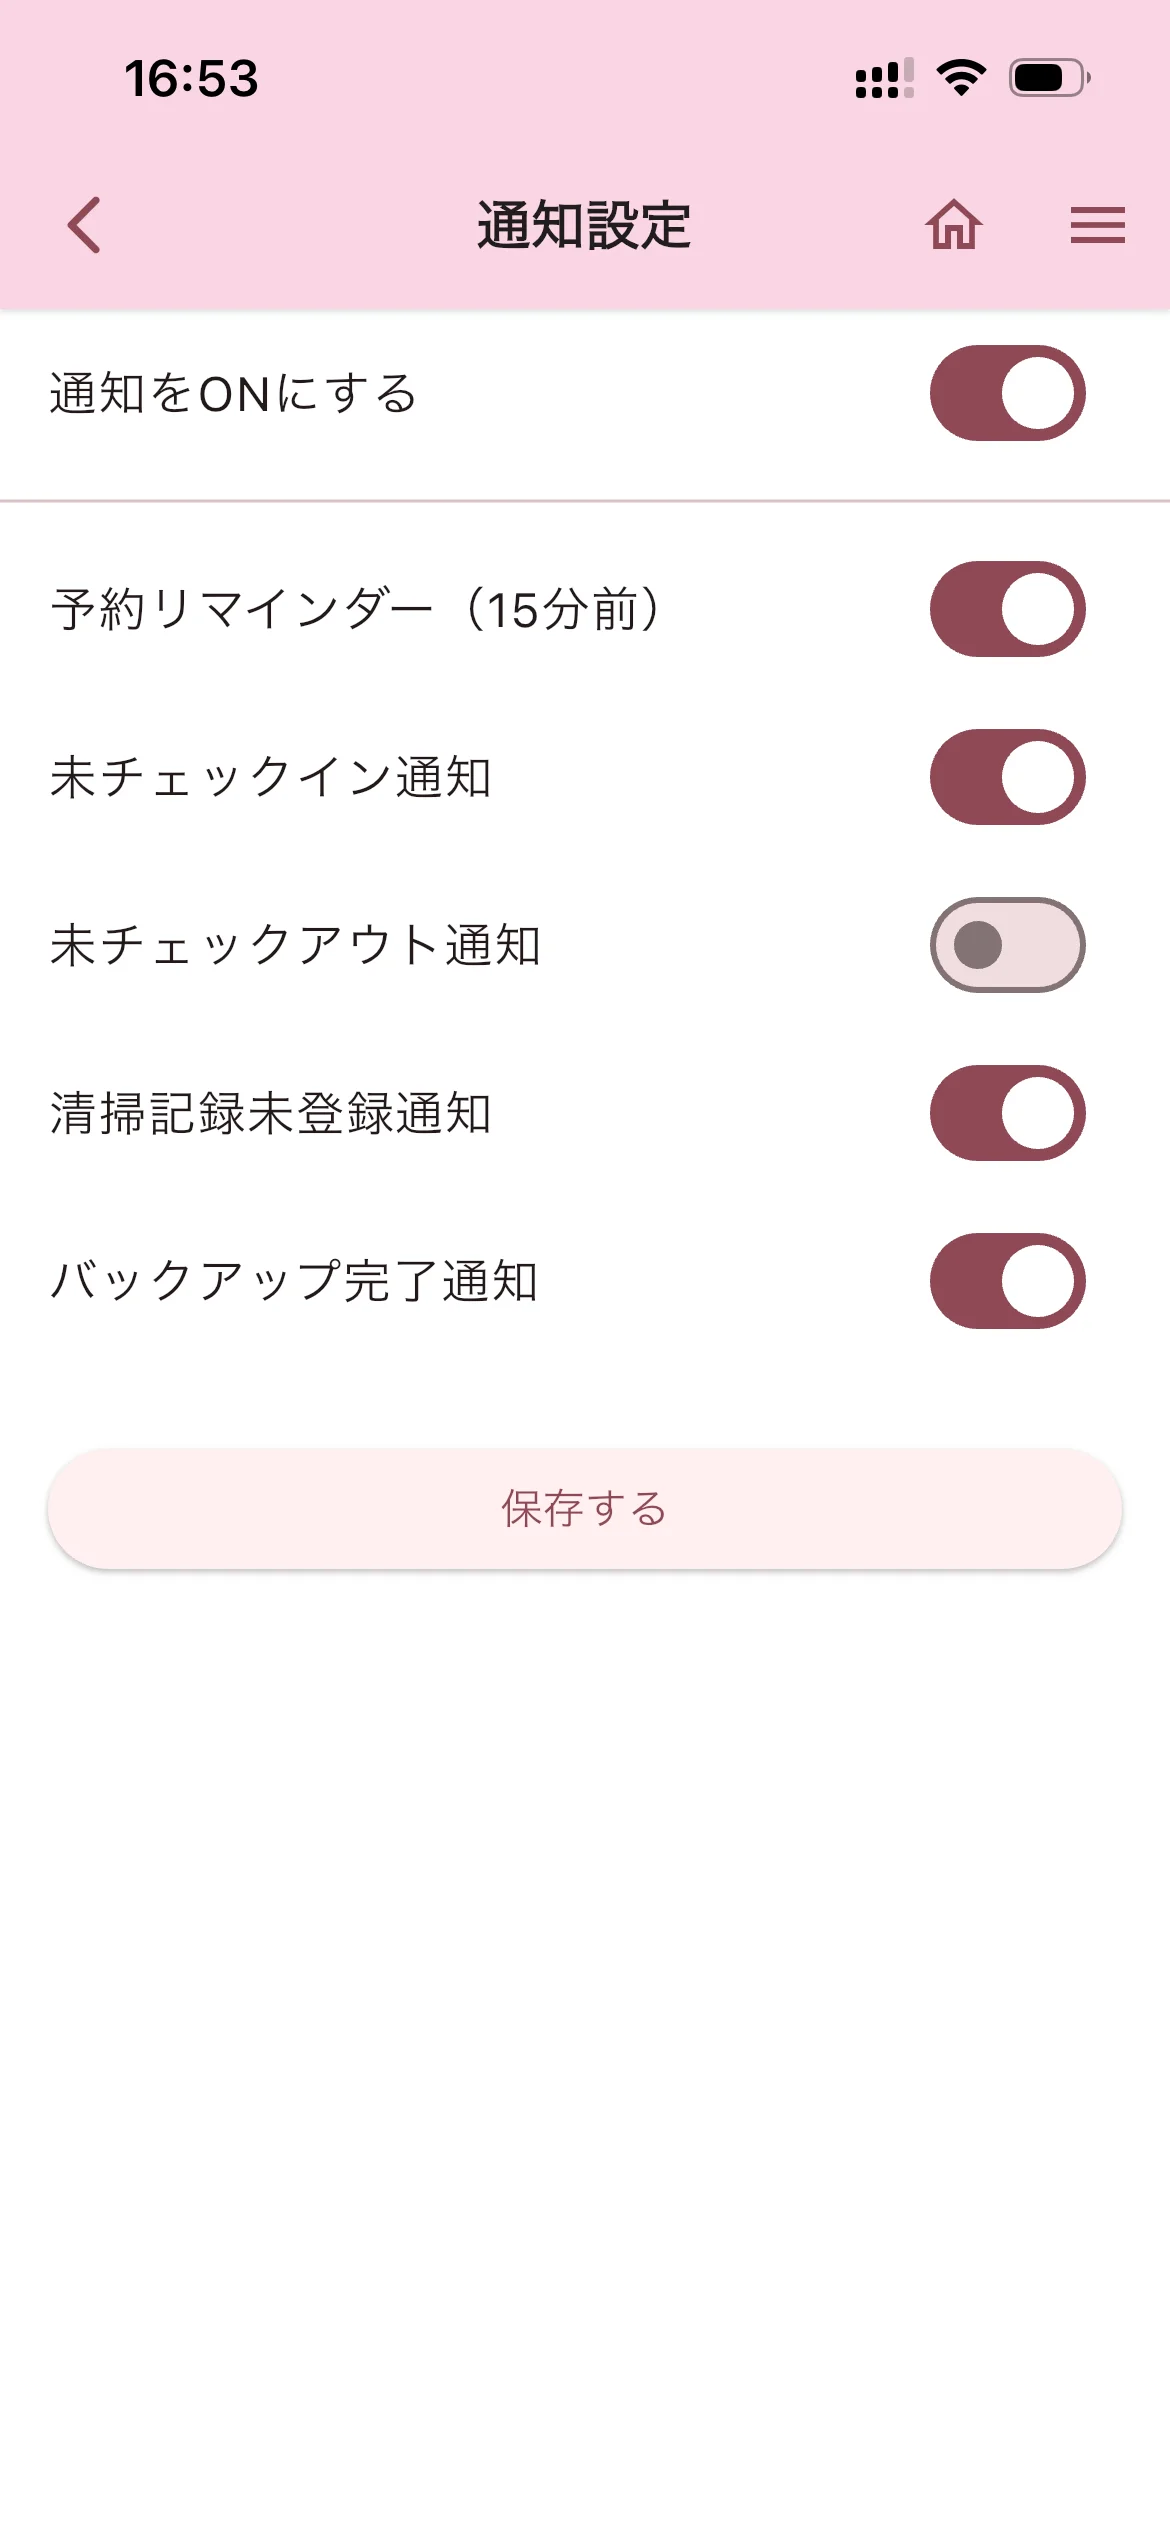Turn off the 通知をONにする switch
The width and height of the screenshot is (1170, 2532).
pyautogui.click(x=1007, y=393)
